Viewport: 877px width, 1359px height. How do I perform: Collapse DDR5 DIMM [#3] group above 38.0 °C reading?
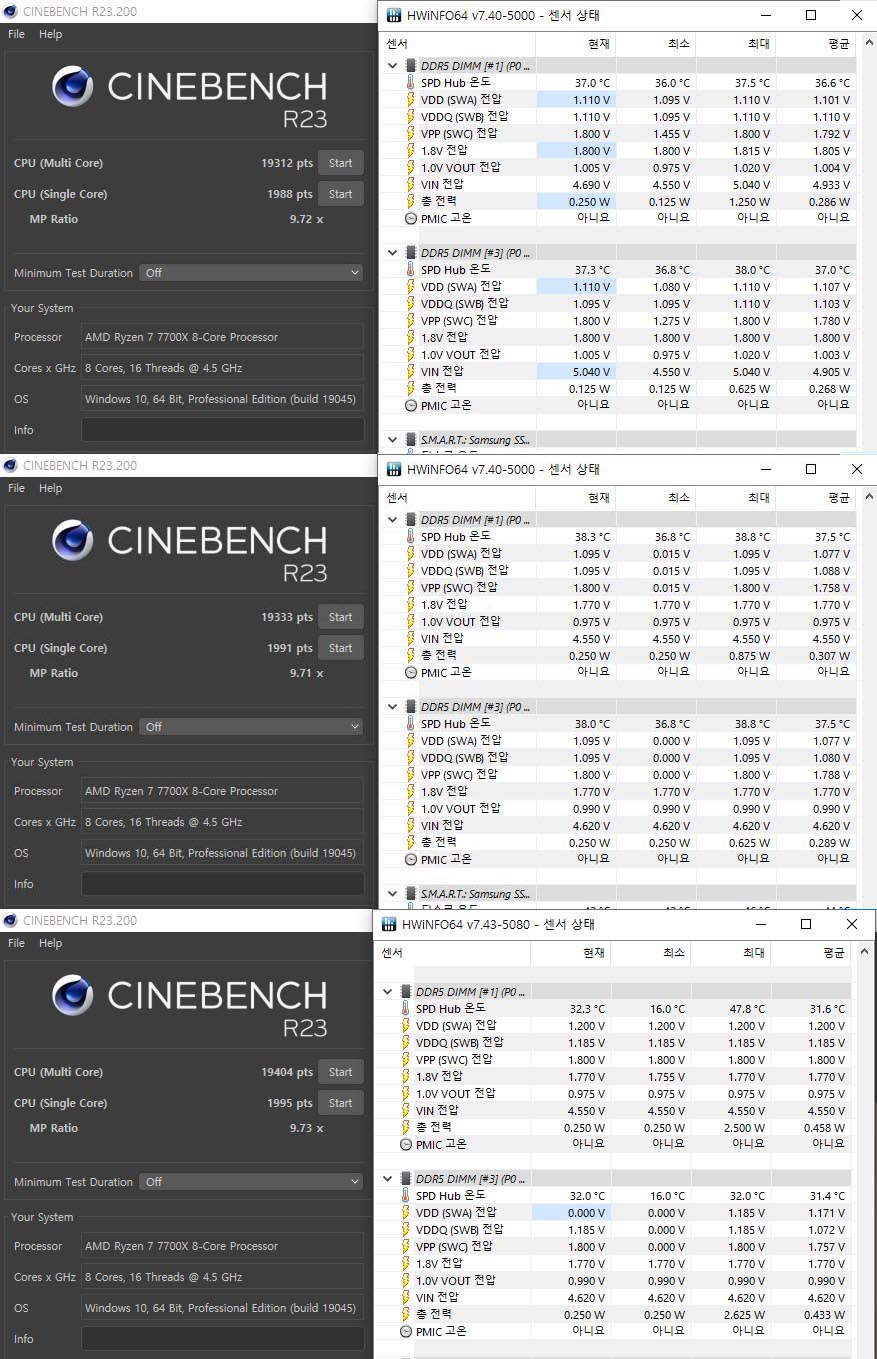click(x=392, y=707)
